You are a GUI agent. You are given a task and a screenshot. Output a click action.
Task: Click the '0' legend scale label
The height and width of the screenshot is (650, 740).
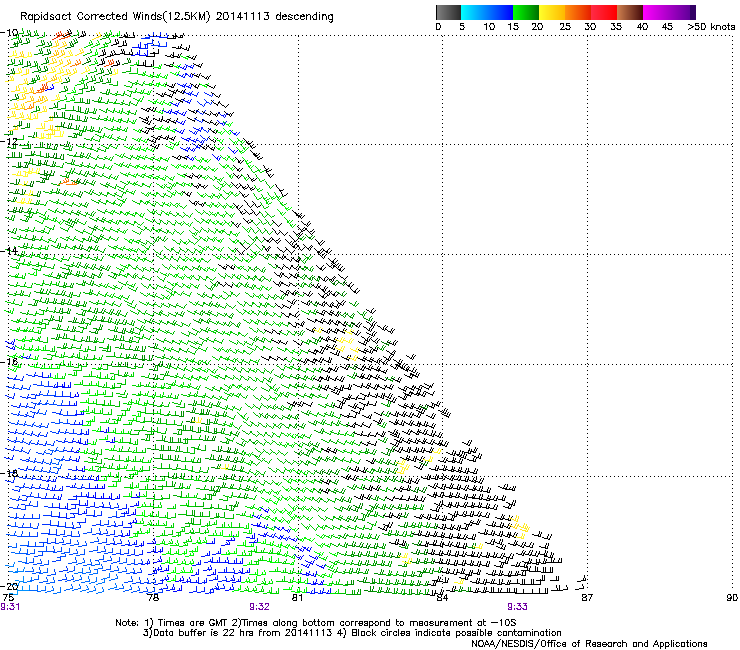click(x=438, y=27)
